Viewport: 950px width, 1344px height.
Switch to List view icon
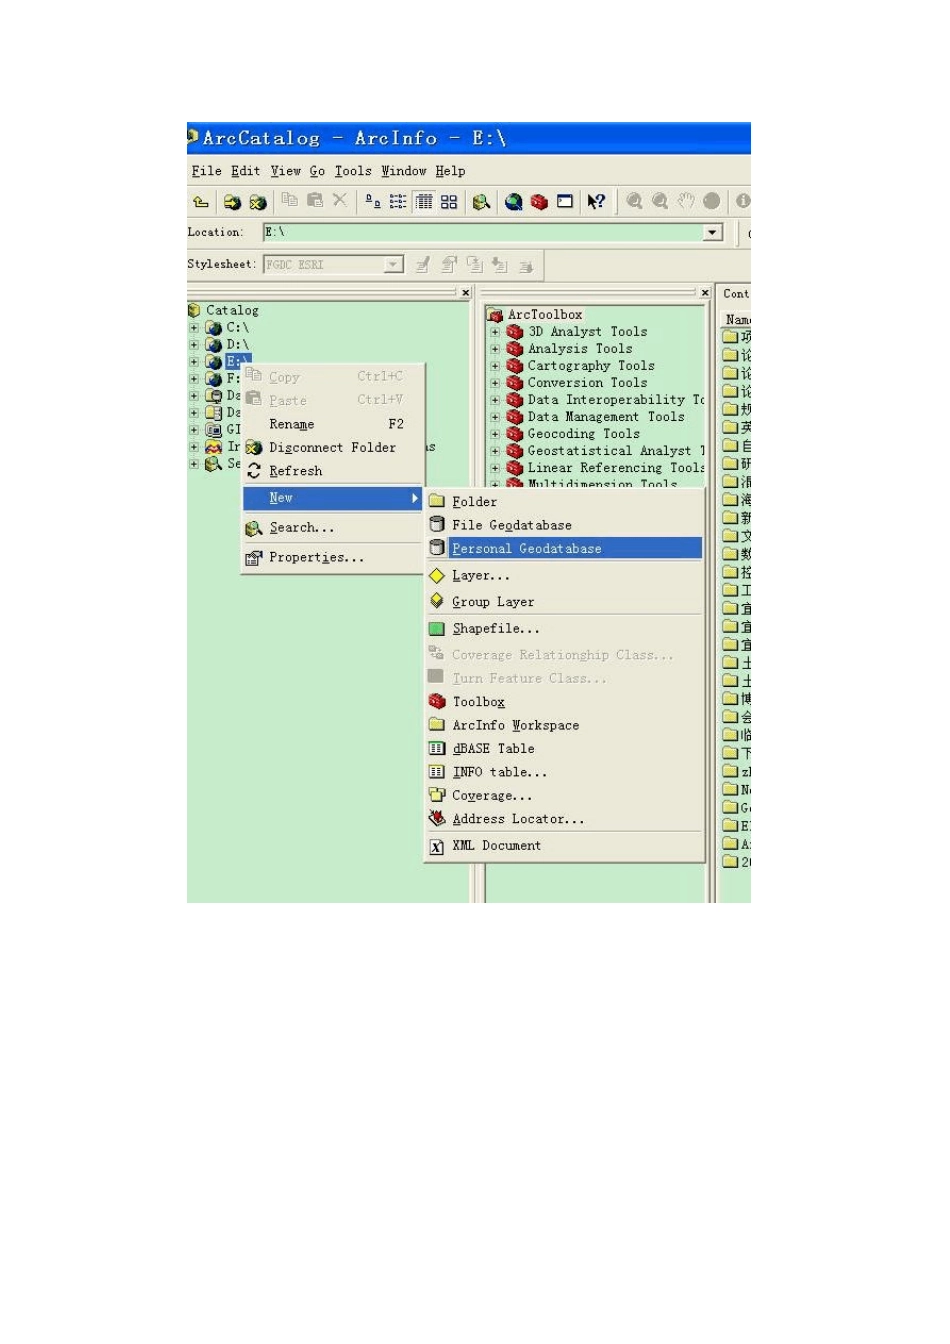(x=398, y=202)
